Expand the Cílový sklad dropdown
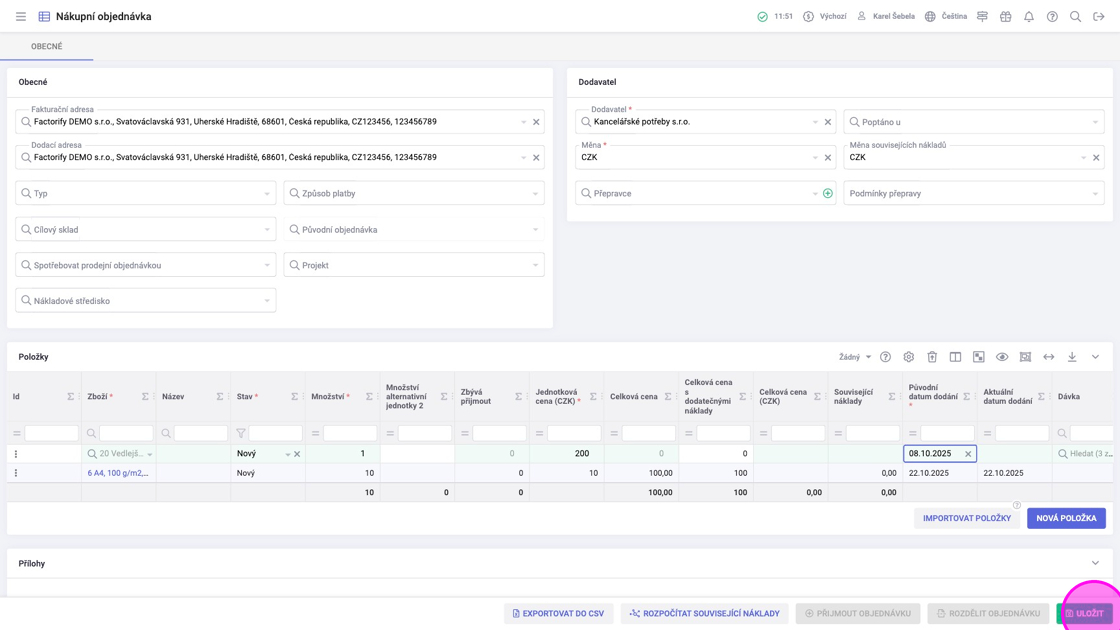Screen dimensions: 1120x630 coord(267,230)
